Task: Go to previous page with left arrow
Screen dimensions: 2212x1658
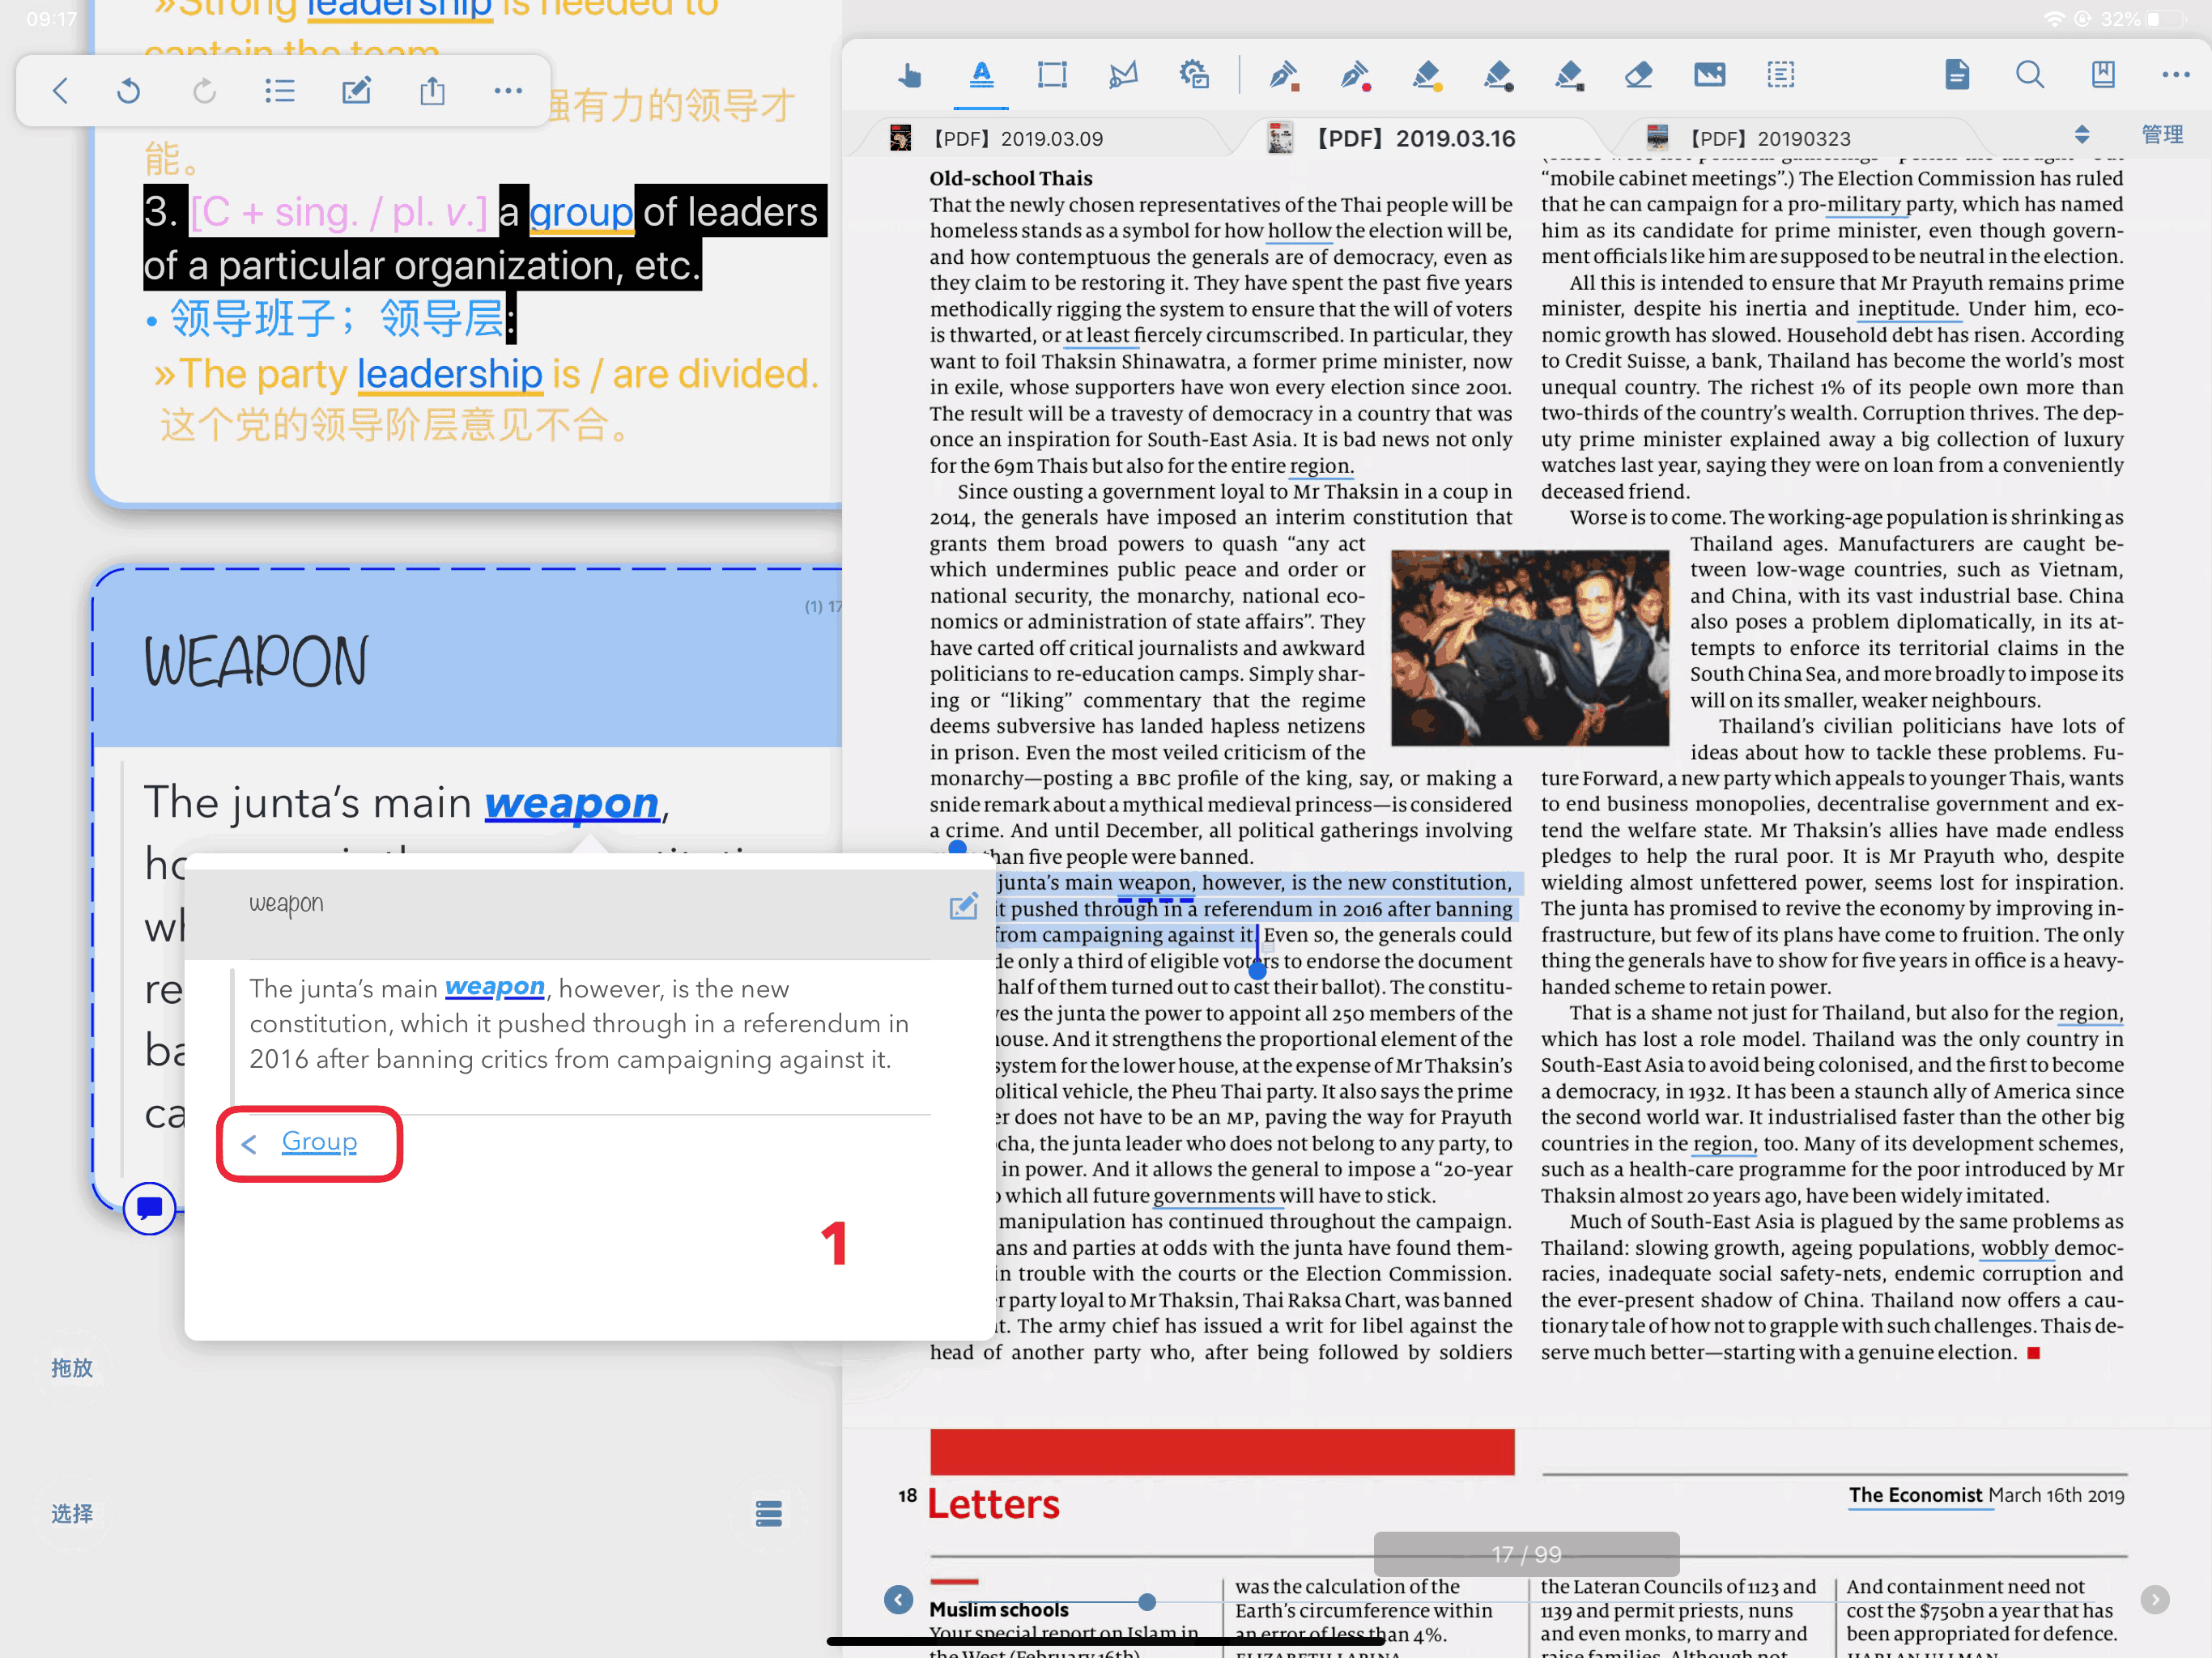Action: pos(899,1599)
